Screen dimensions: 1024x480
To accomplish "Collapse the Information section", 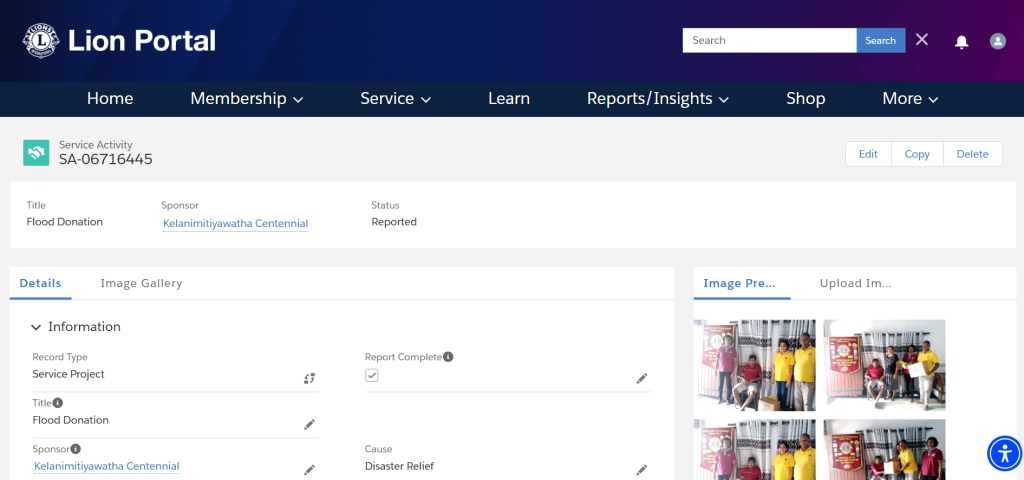I will [76, 327].
